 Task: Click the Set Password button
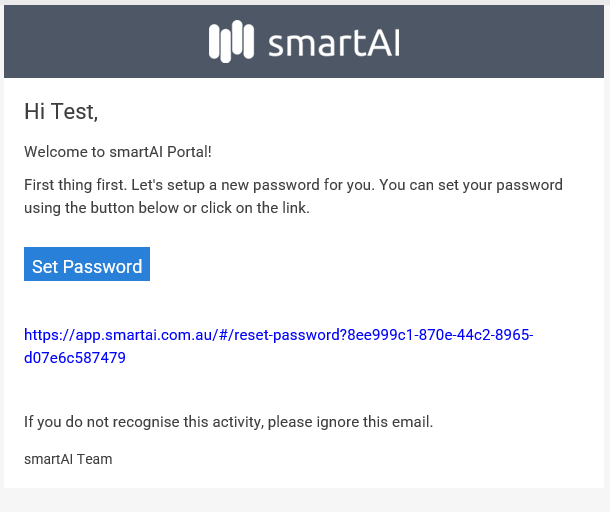point(87,264)
